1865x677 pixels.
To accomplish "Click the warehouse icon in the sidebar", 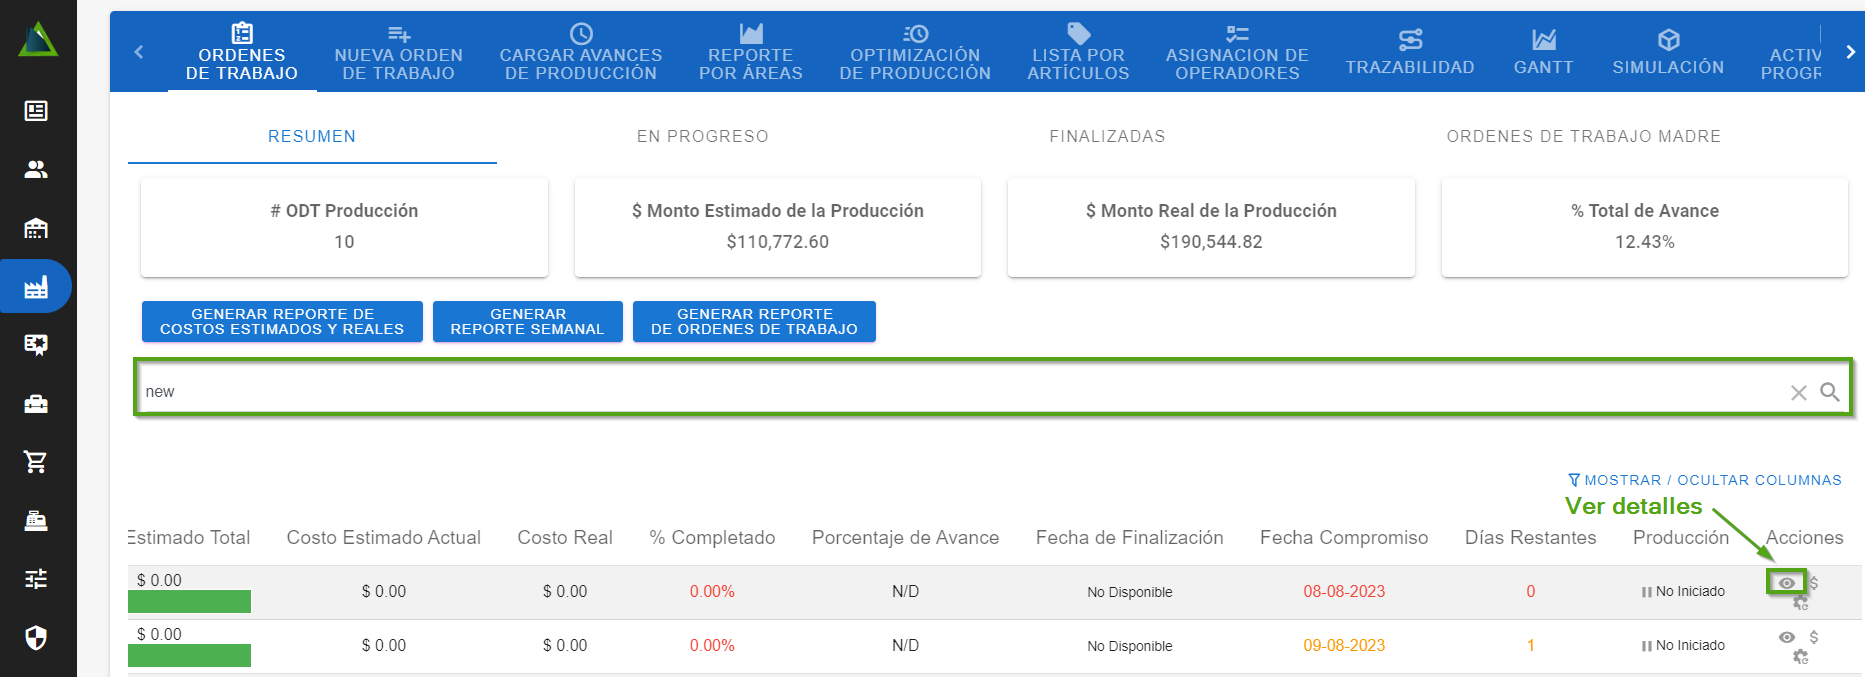I will [36, 228].
